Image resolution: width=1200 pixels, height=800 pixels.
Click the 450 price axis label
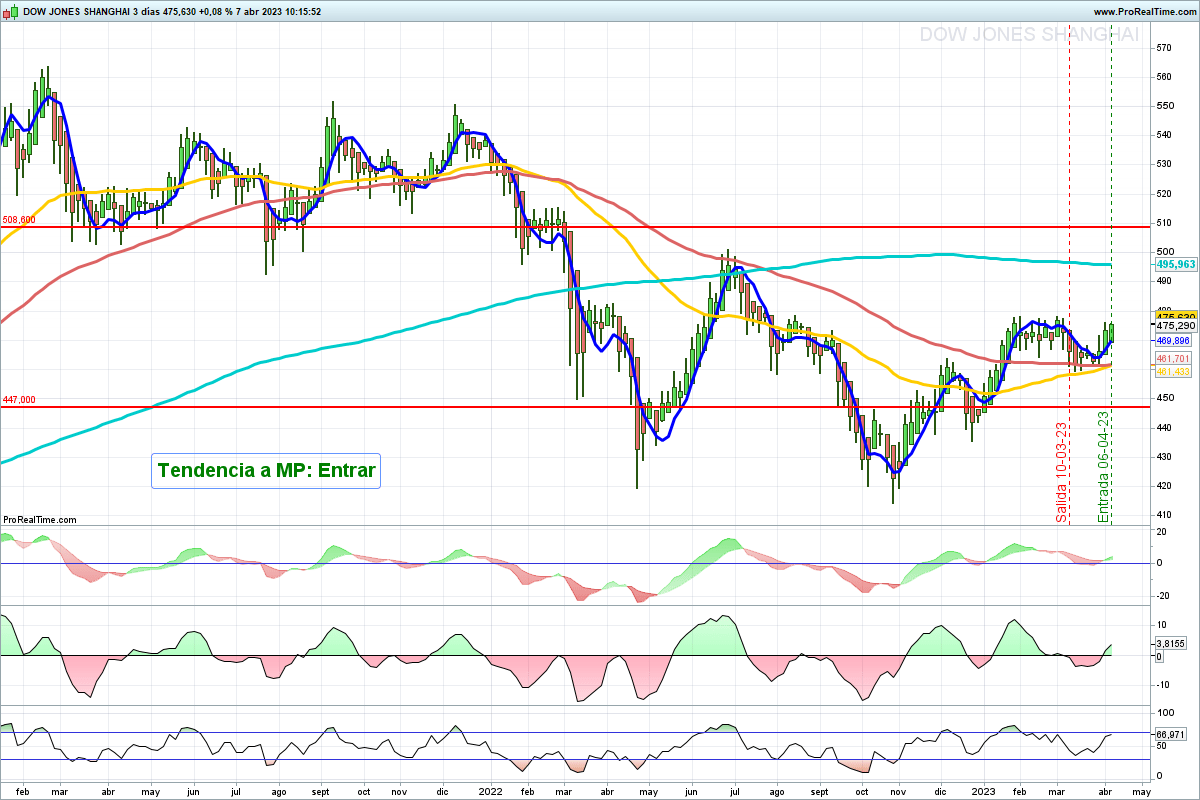tap(1165, 398)
